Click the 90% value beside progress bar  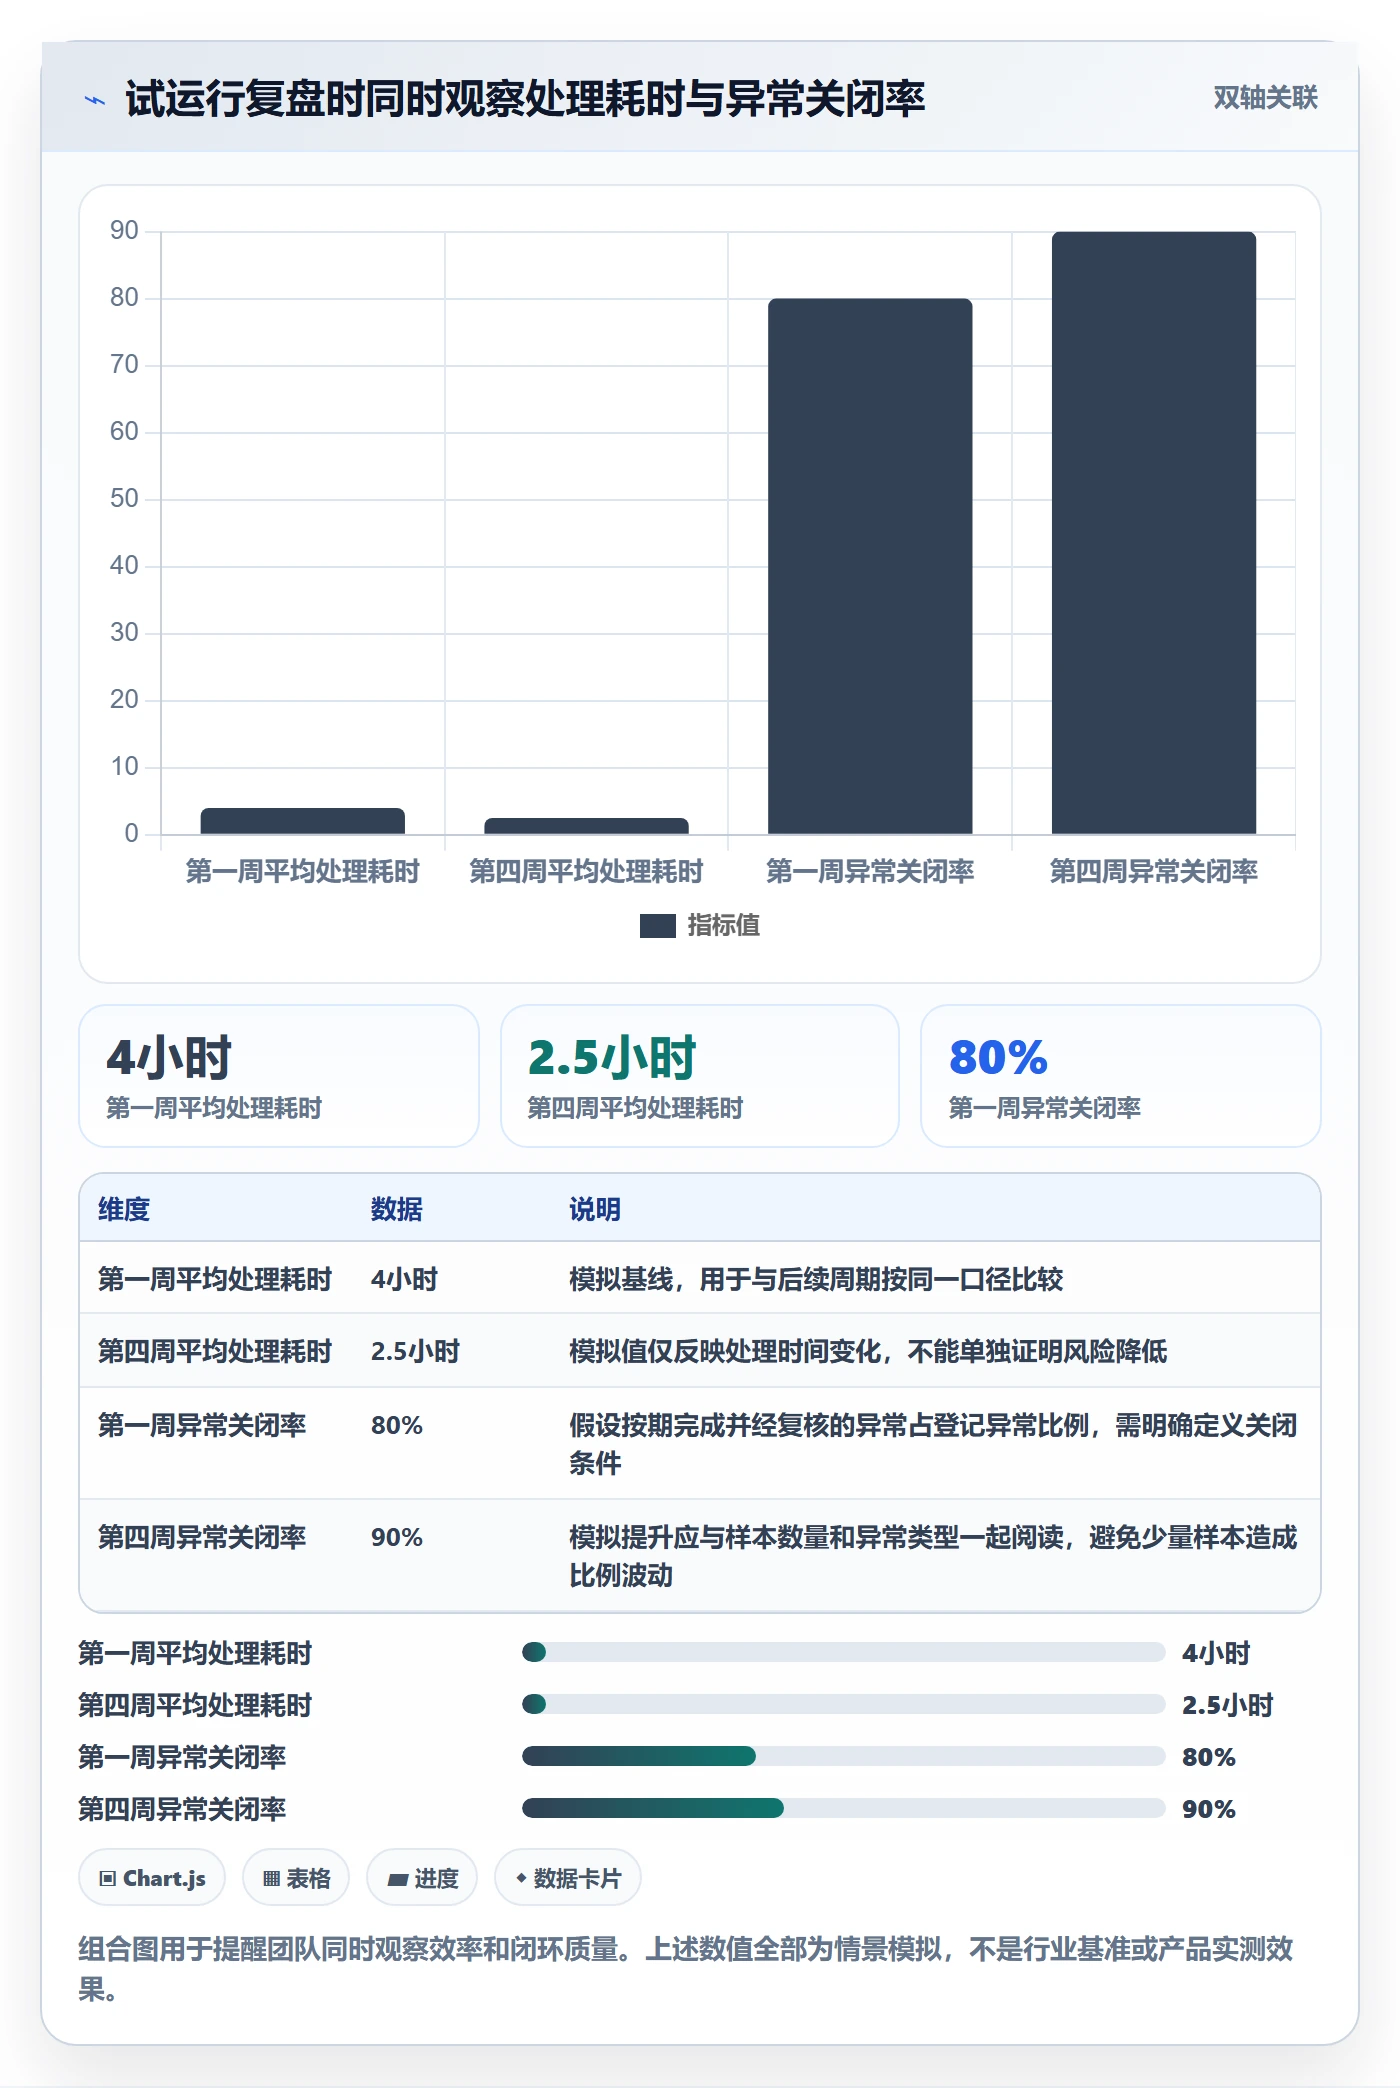(x=1209, y=1809)
